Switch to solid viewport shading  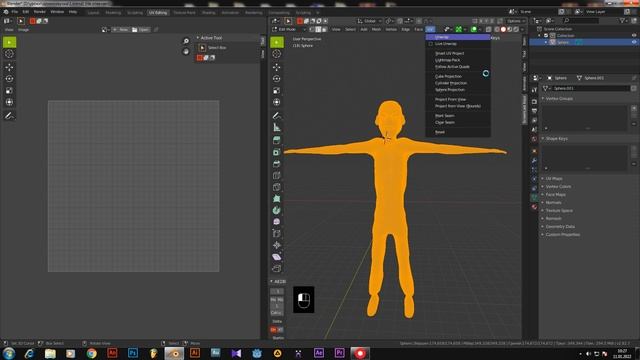tap(503, 29)
